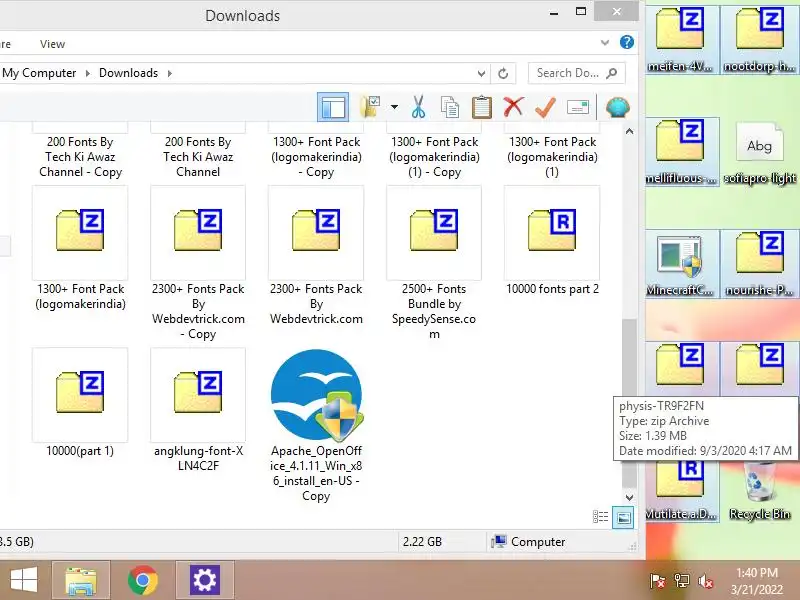Screen dimensions: 800x600
Task: Open the View menu
Action: [53, 44]
